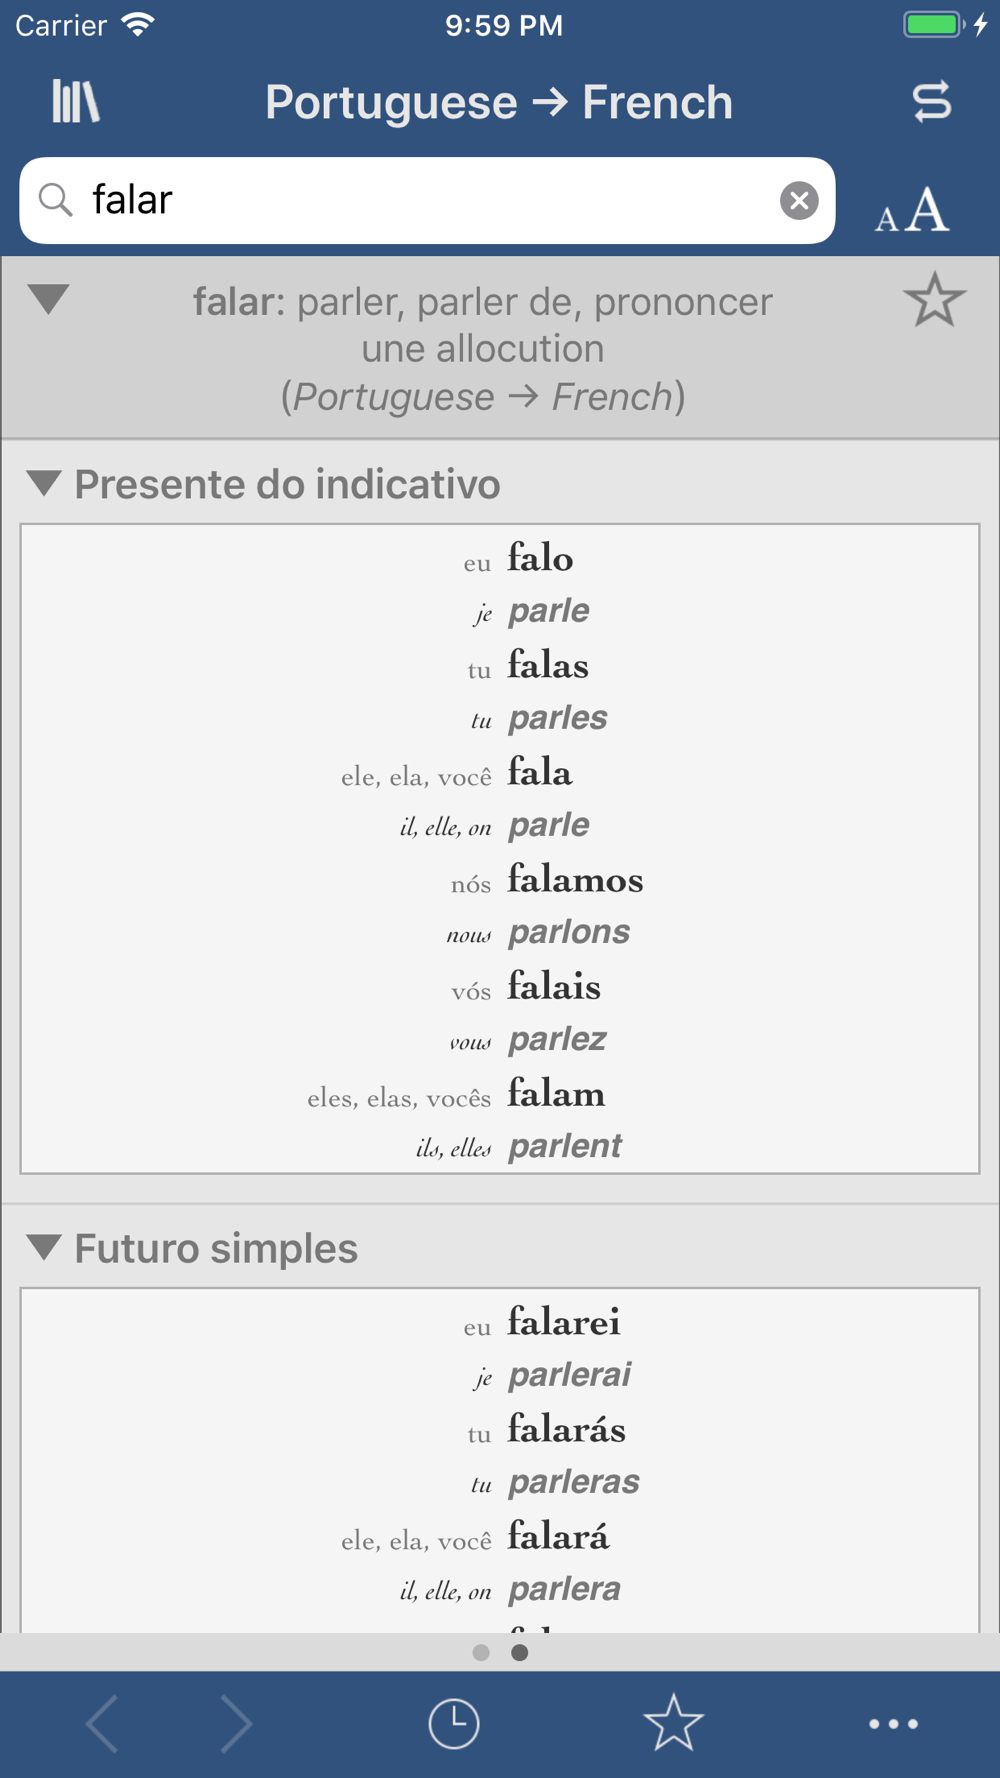Screen dimensions: 1000x1778
Task: Switch to first page dot
Action: [x=481, y=1653]
